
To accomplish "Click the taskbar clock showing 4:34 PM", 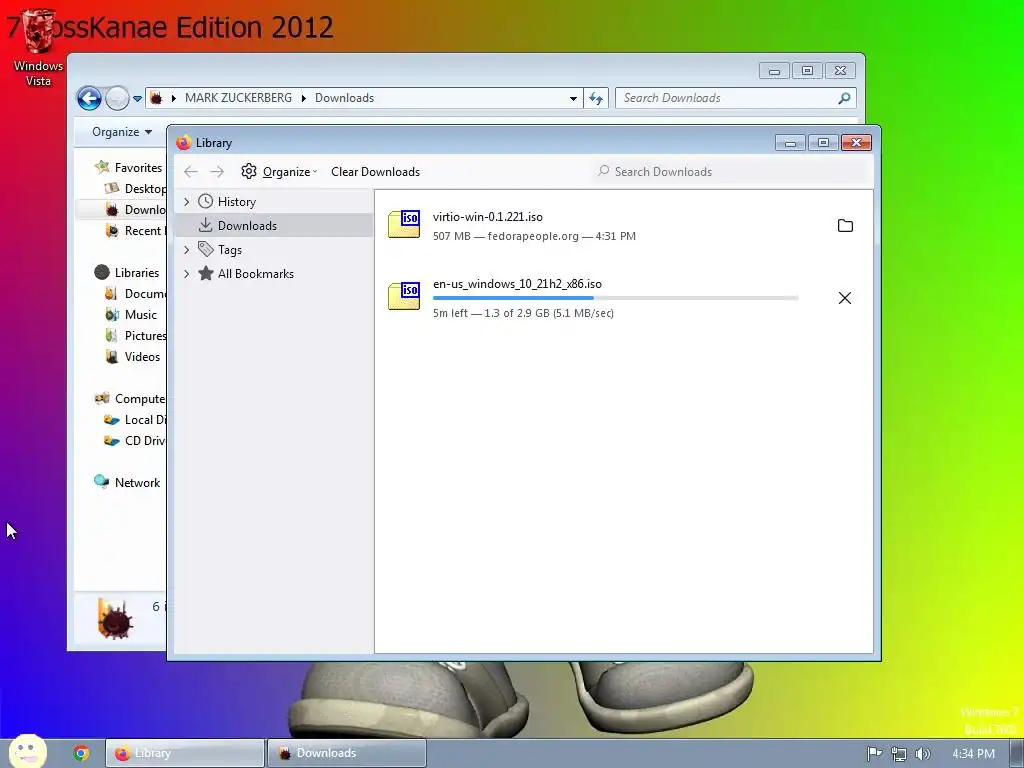I will click(973, 754).
